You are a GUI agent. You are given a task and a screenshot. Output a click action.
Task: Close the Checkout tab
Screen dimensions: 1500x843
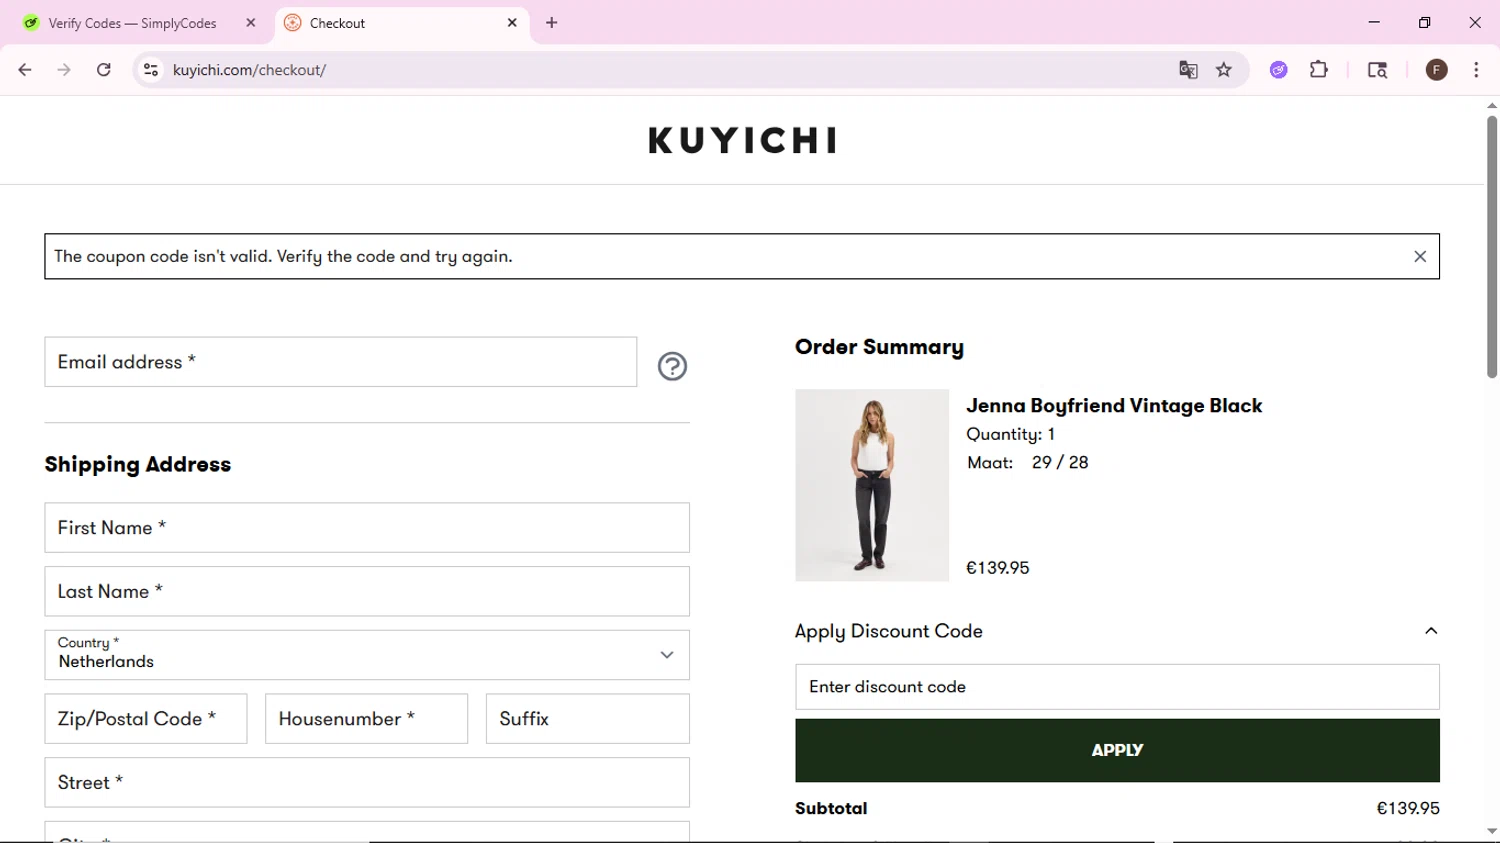[512, 23]
